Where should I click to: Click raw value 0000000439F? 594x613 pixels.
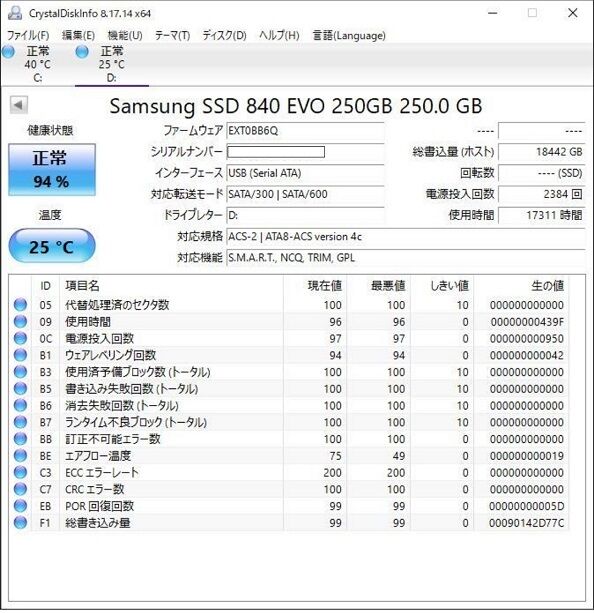pyautogui.click(x=527, y=322)
